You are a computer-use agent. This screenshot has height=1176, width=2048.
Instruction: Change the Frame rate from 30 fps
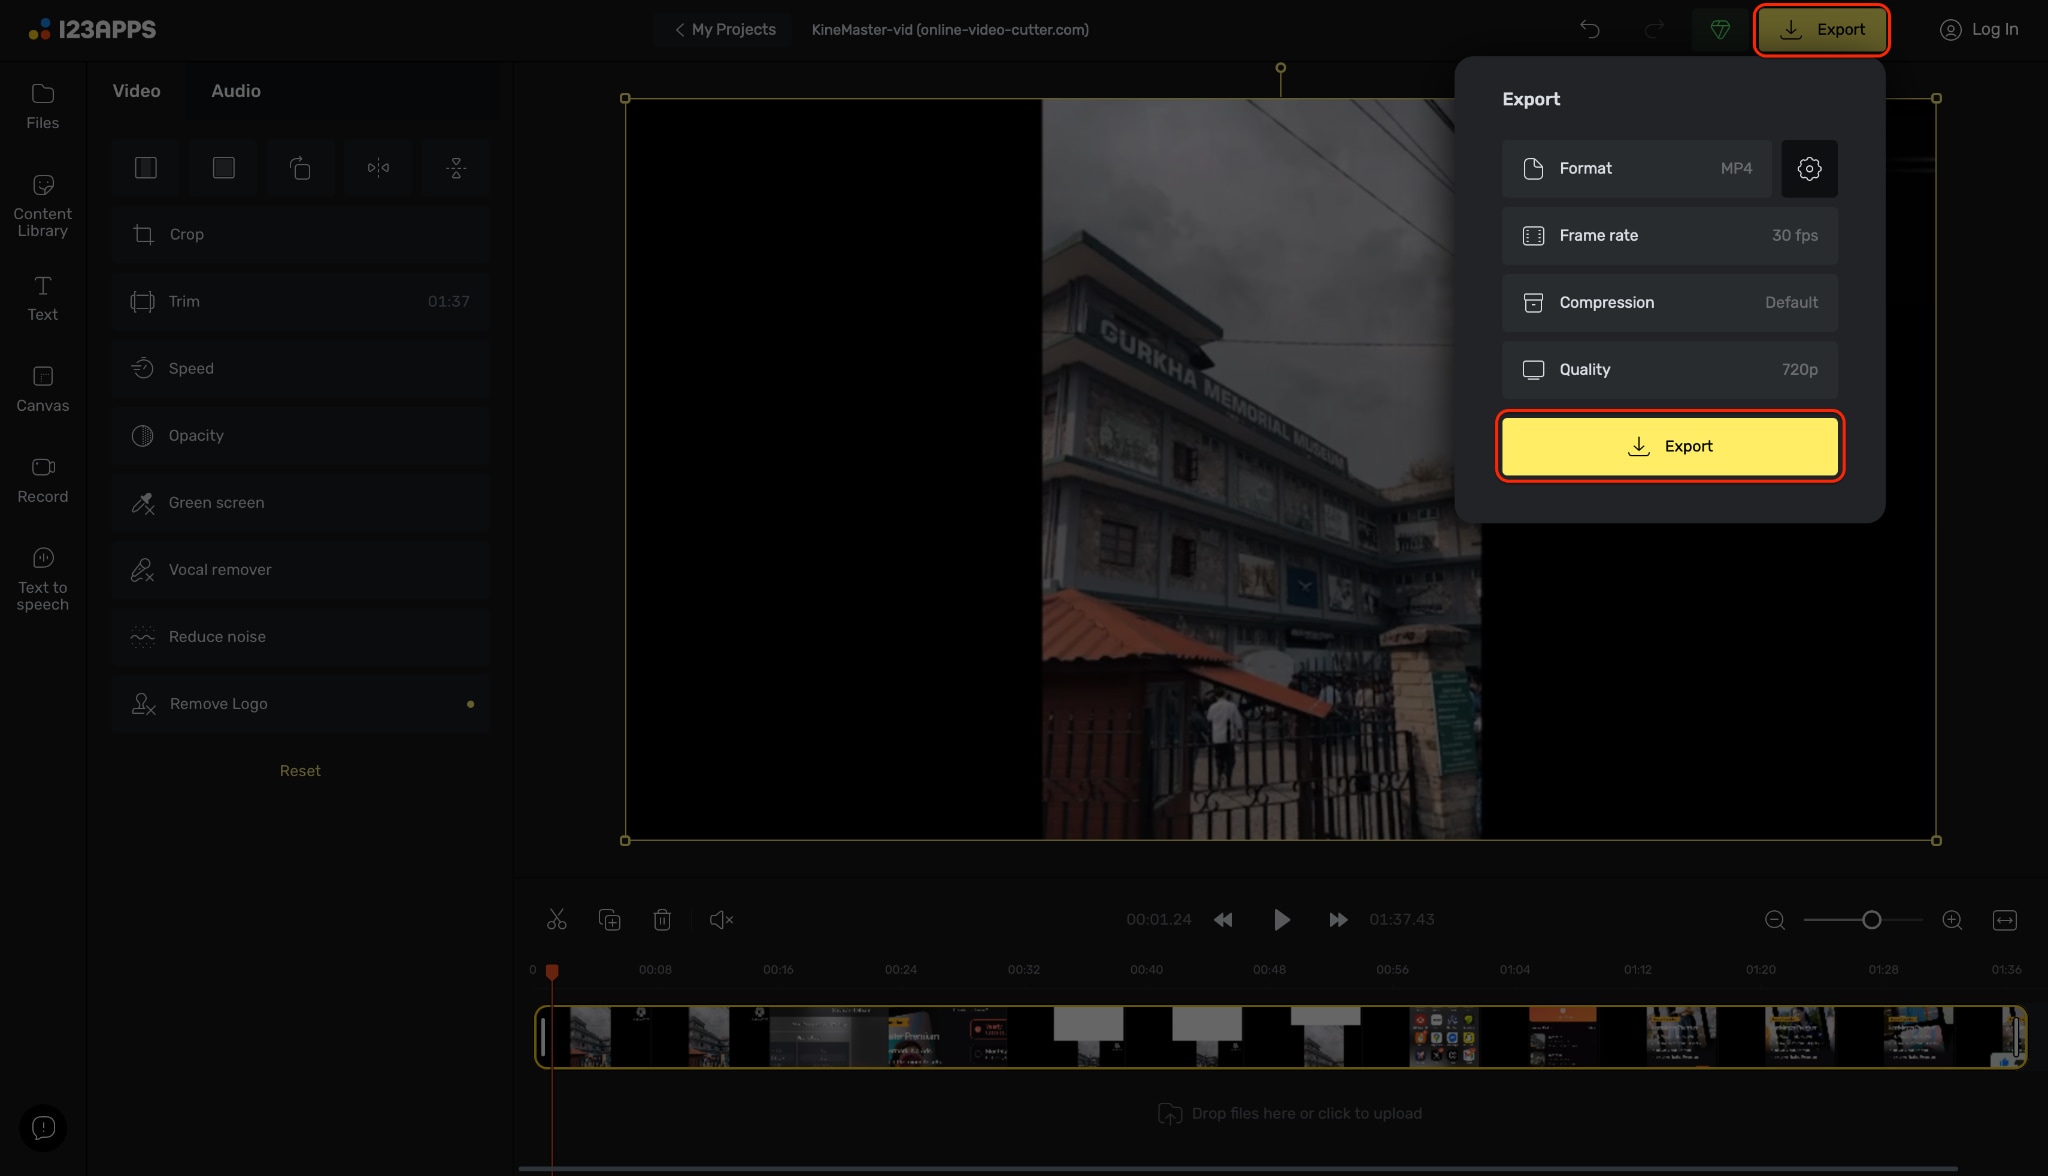point(1668,235)
